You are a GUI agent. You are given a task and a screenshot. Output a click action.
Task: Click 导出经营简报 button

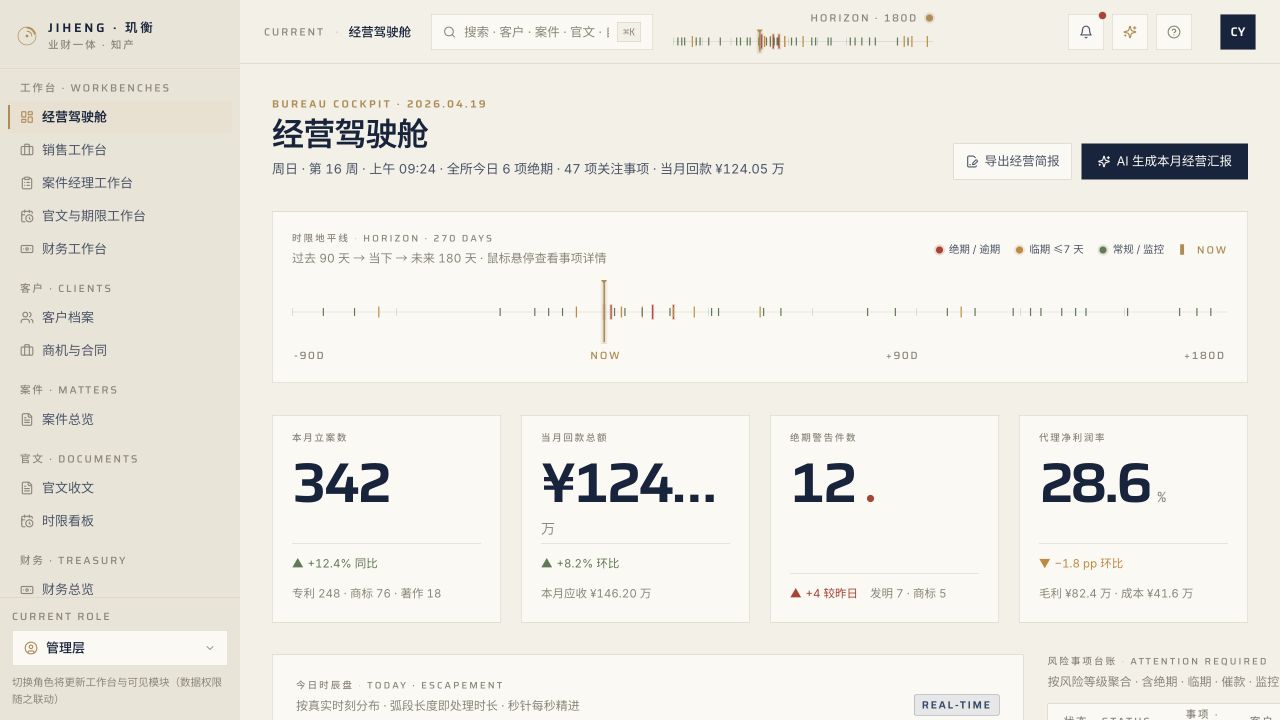click(x=1012, y=161)
